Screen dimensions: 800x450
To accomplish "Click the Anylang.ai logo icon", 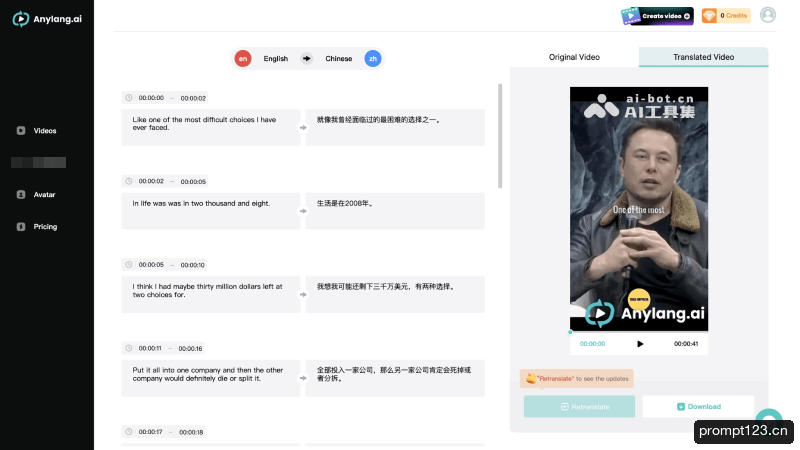I will 21,19.
